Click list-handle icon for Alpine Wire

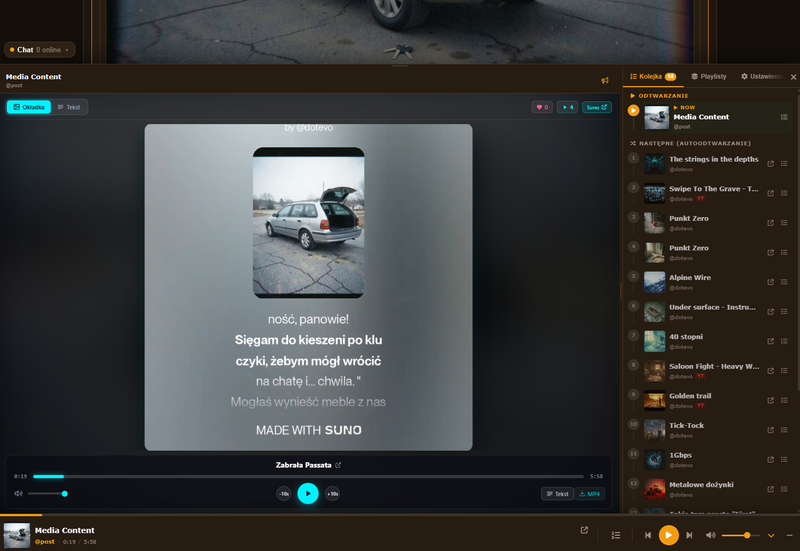784,282
